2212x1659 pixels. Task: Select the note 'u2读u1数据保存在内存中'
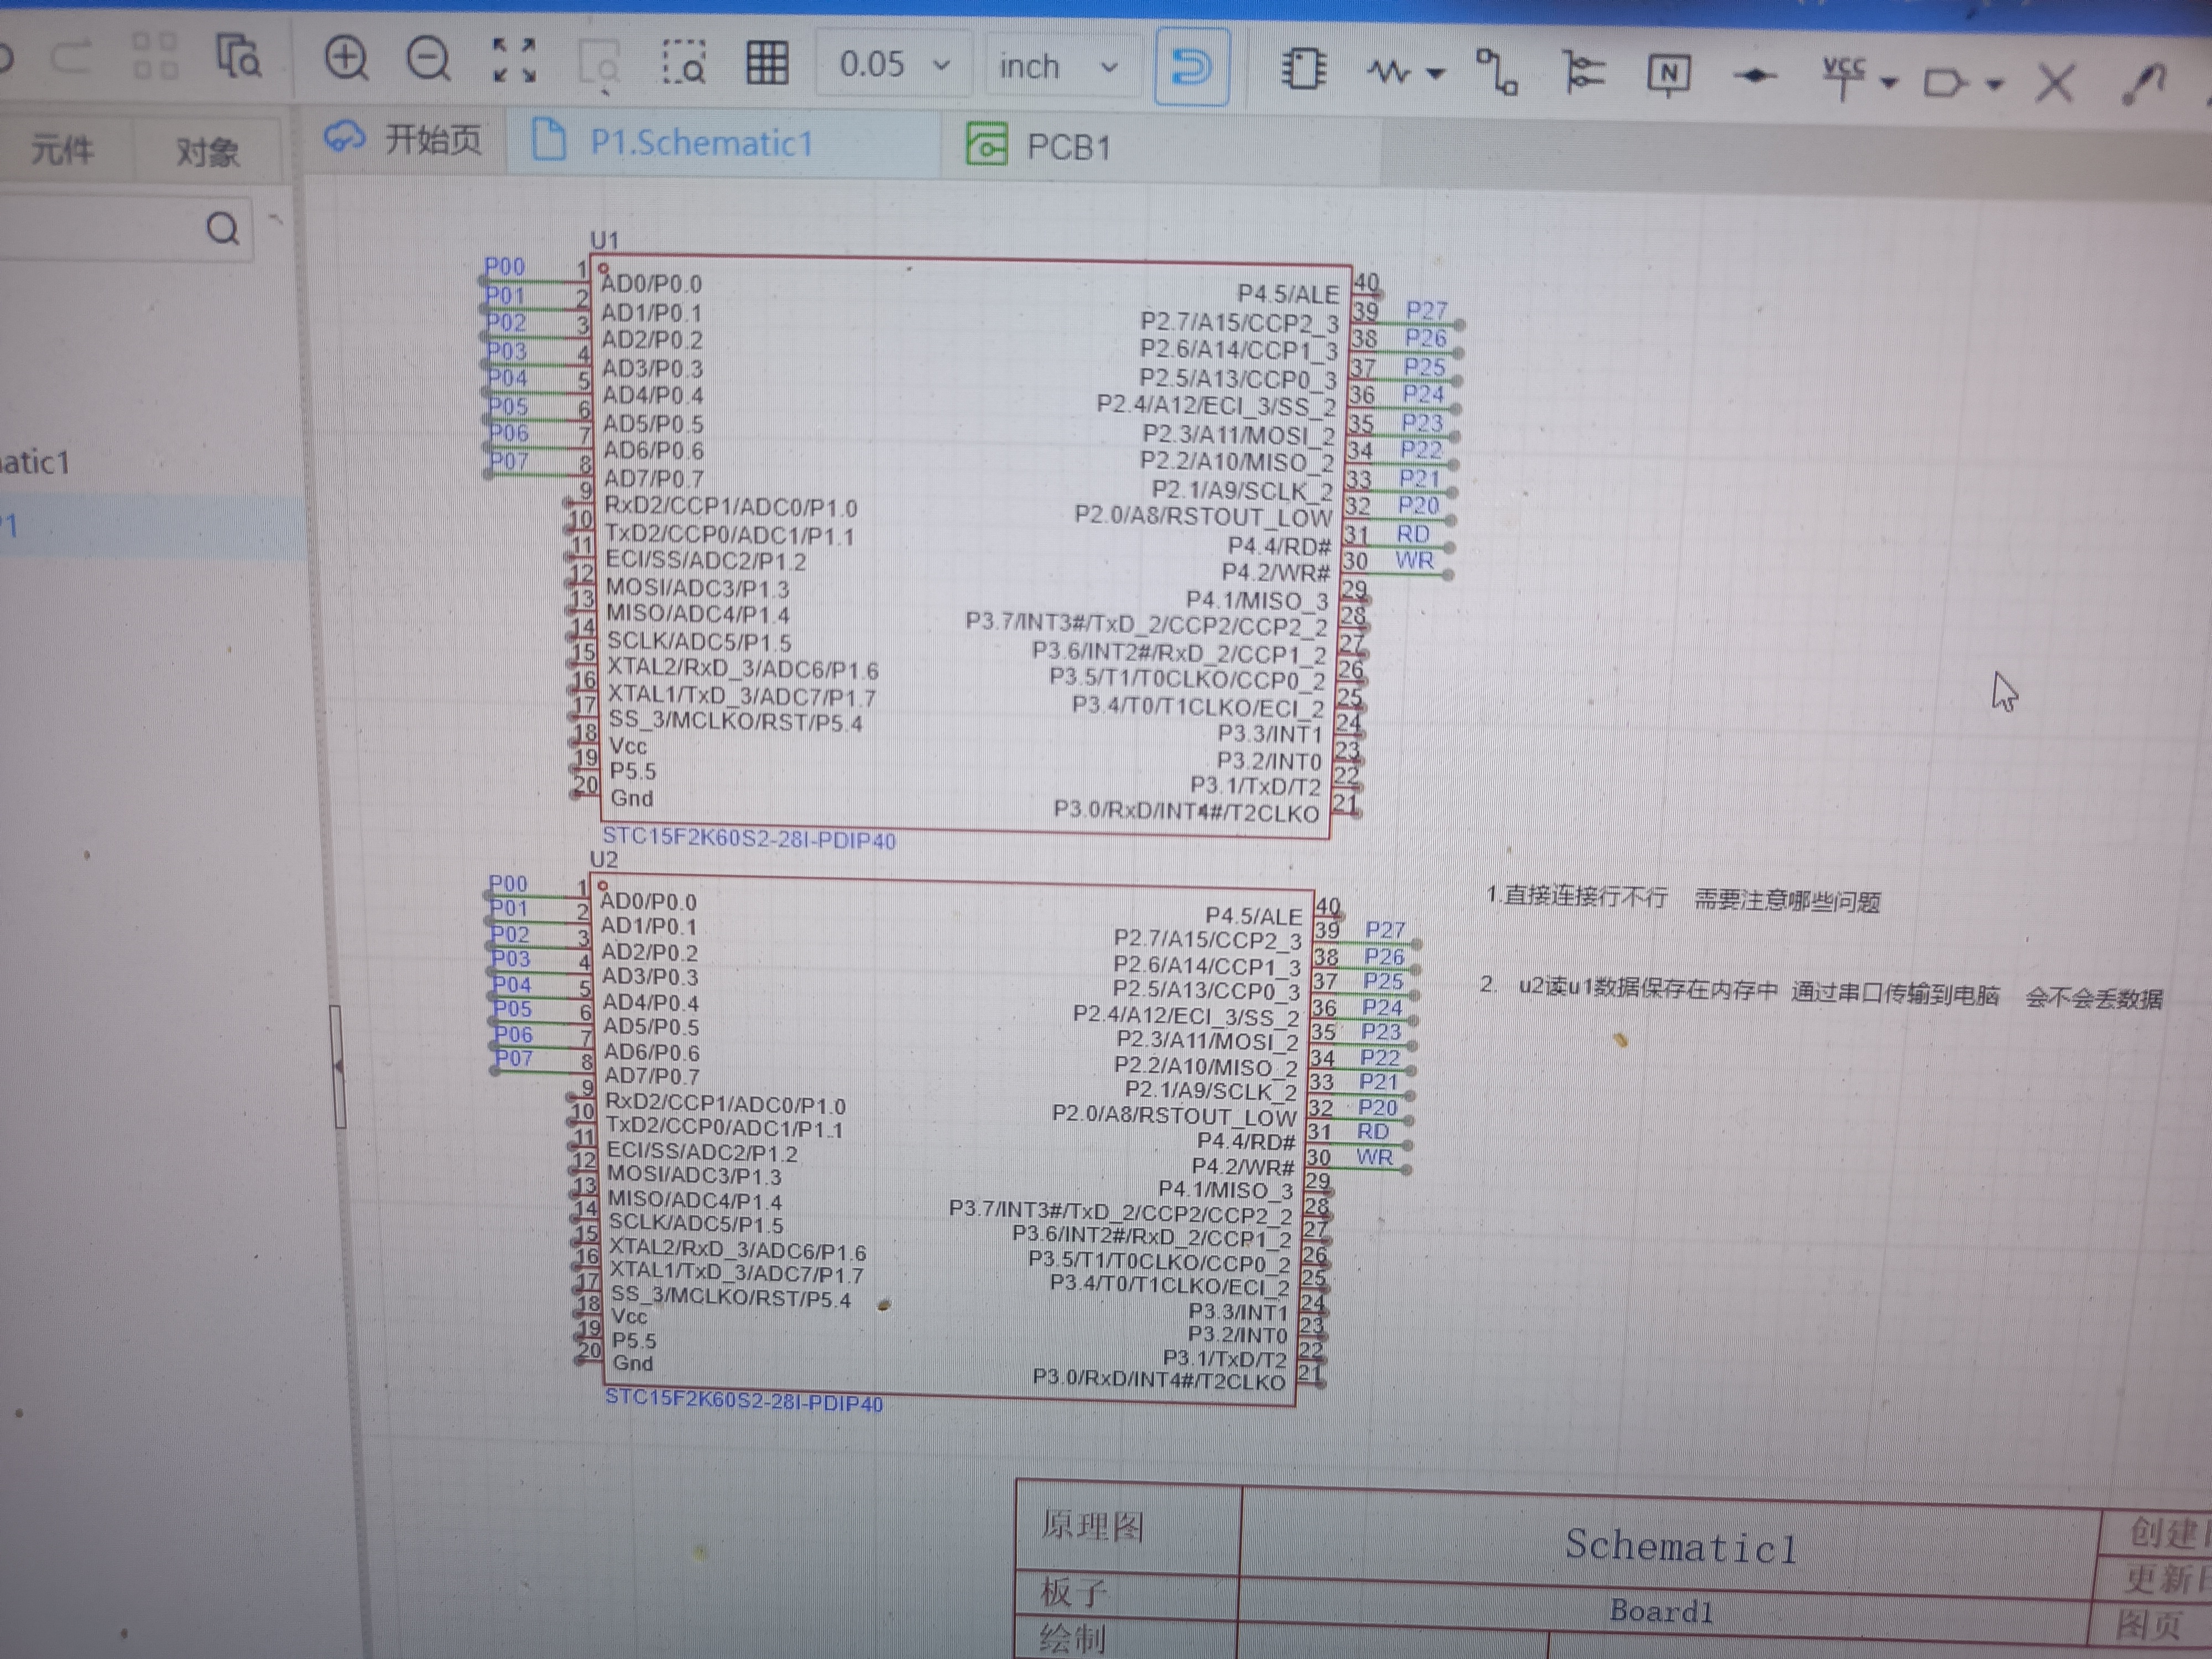(1648, 989)
